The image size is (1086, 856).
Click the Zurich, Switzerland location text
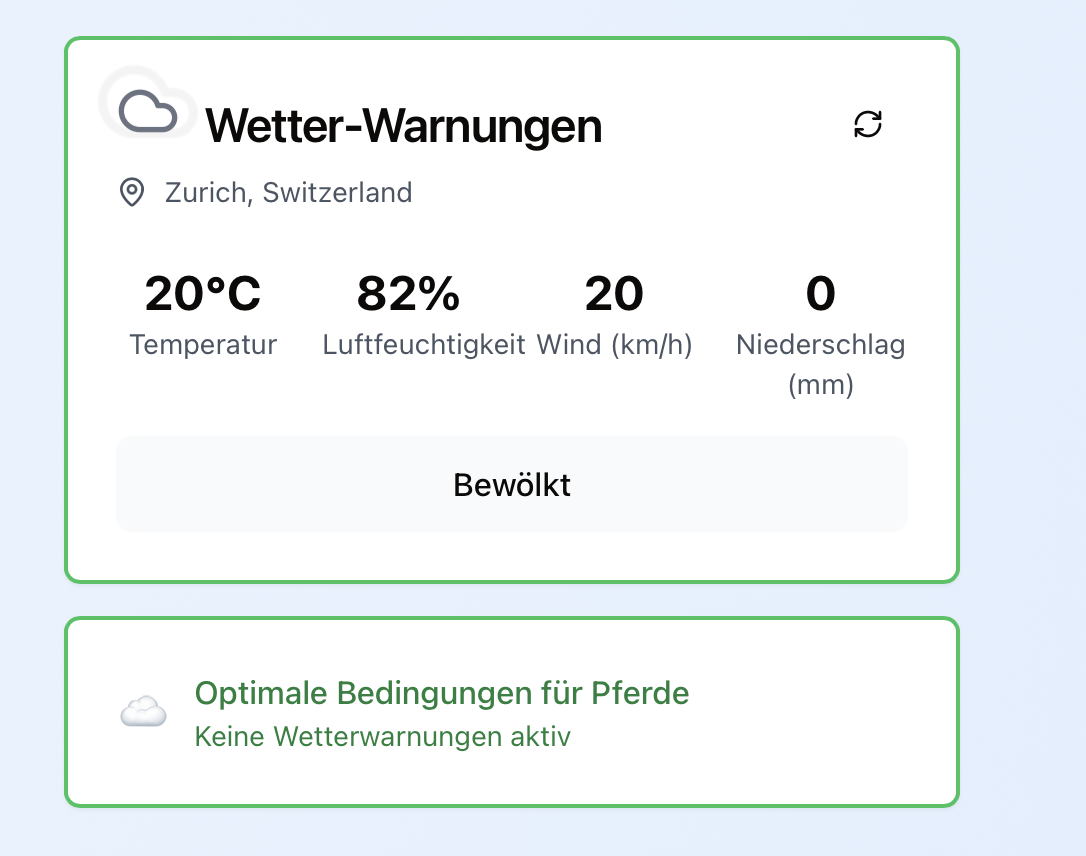[288, 192]
